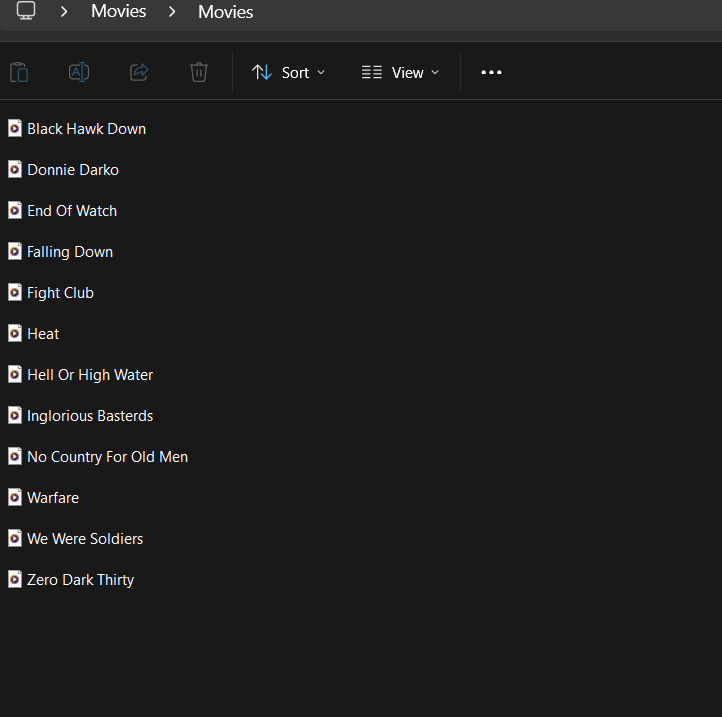722x717 pixels.
Task: Click the View layout list icon
Action: pyautogui.click(x=372, y=72)
